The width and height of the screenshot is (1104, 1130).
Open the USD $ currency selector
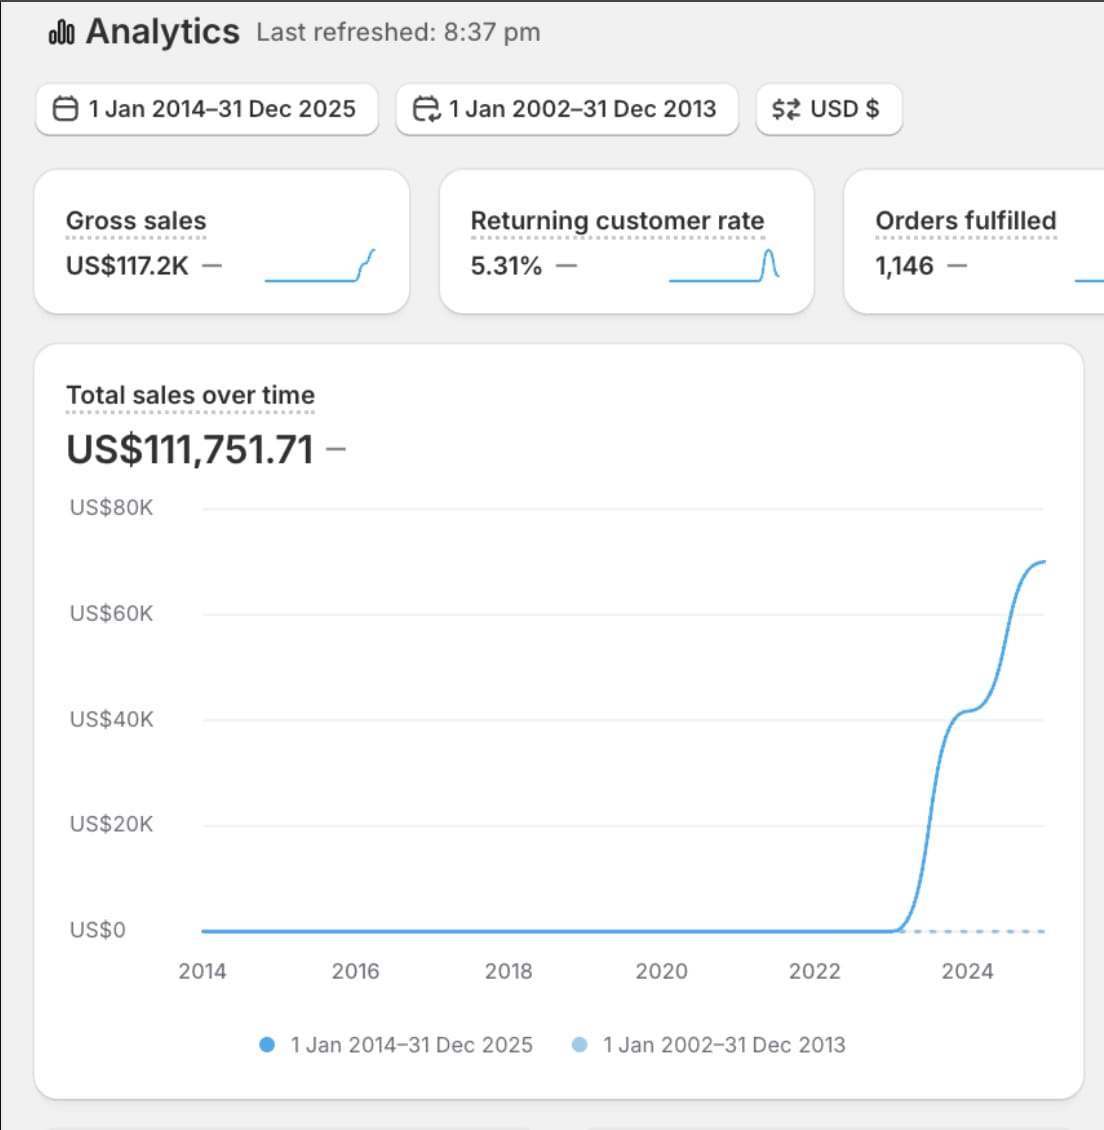point(829,108)
